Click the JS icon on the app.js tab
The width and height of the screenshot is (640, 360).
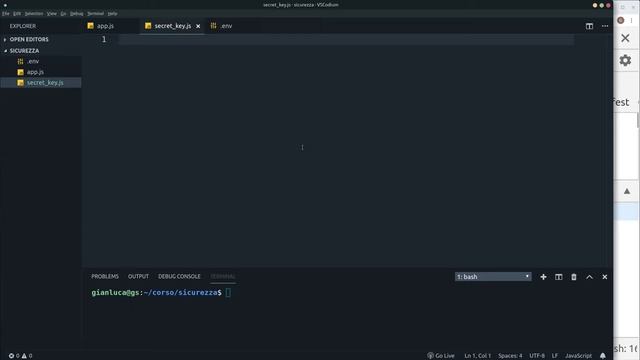tap(91, 26)
